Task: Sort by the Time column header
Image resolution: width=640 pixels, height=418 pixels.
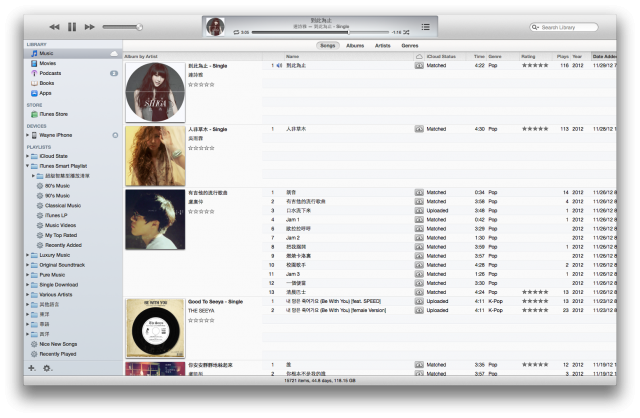Action: tap(479, 56)
